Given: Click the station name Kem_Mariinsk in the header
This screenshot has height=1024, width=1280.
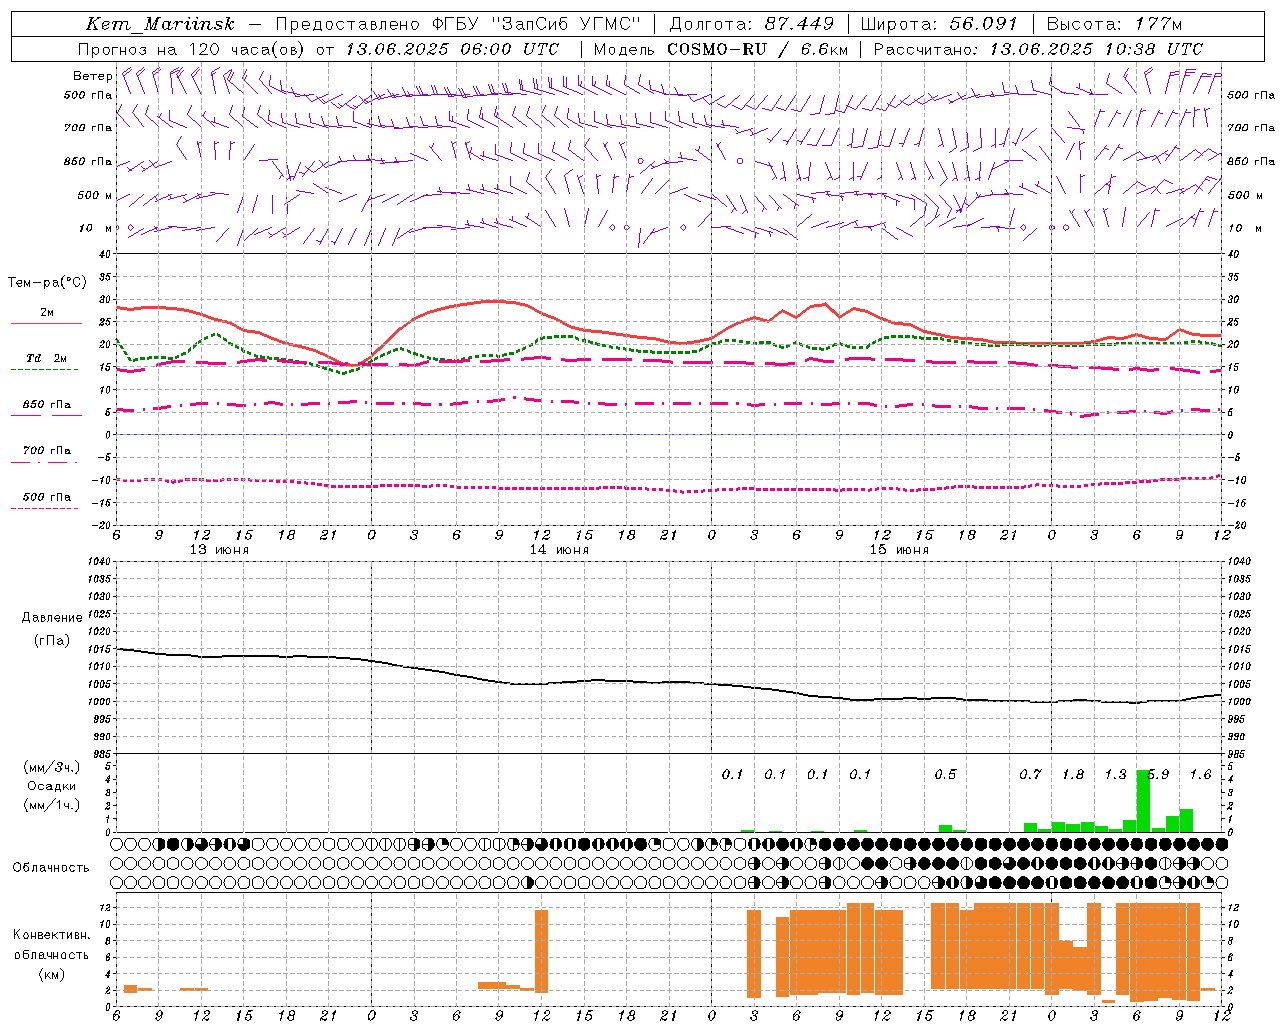Looking at the screenshot, I should point(160,24).
